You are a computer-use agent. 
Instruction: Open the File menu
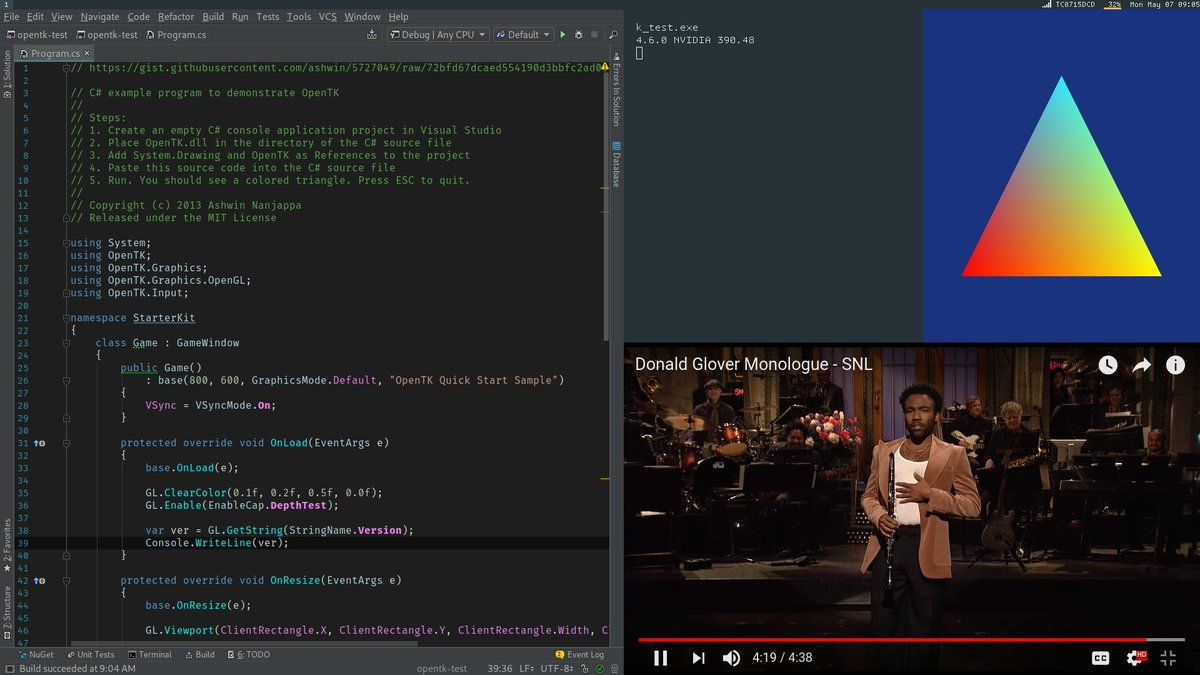tap(11, 17)
